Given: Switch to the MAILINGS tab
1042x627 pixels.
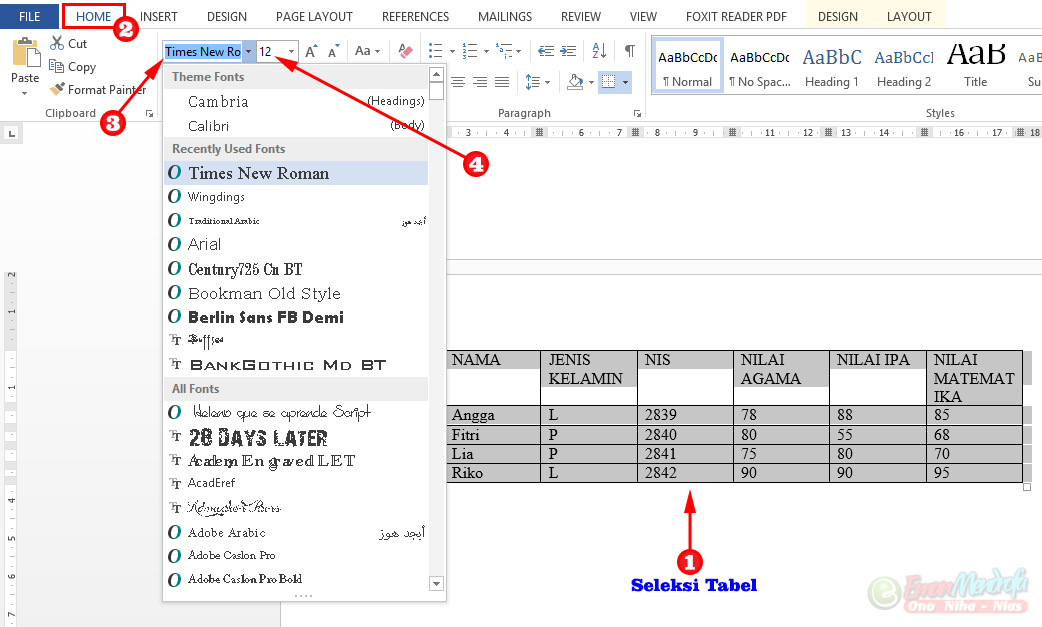Looking at the screenshot, I should tap(505, 17).
